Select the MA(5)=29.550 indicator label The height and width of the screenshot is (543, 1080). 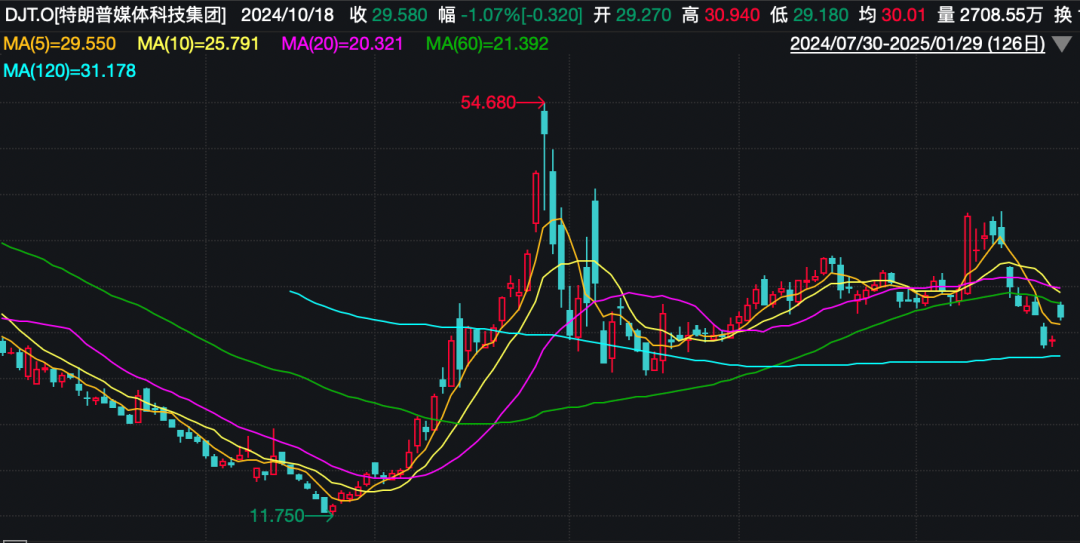click(x=60, y=44)
